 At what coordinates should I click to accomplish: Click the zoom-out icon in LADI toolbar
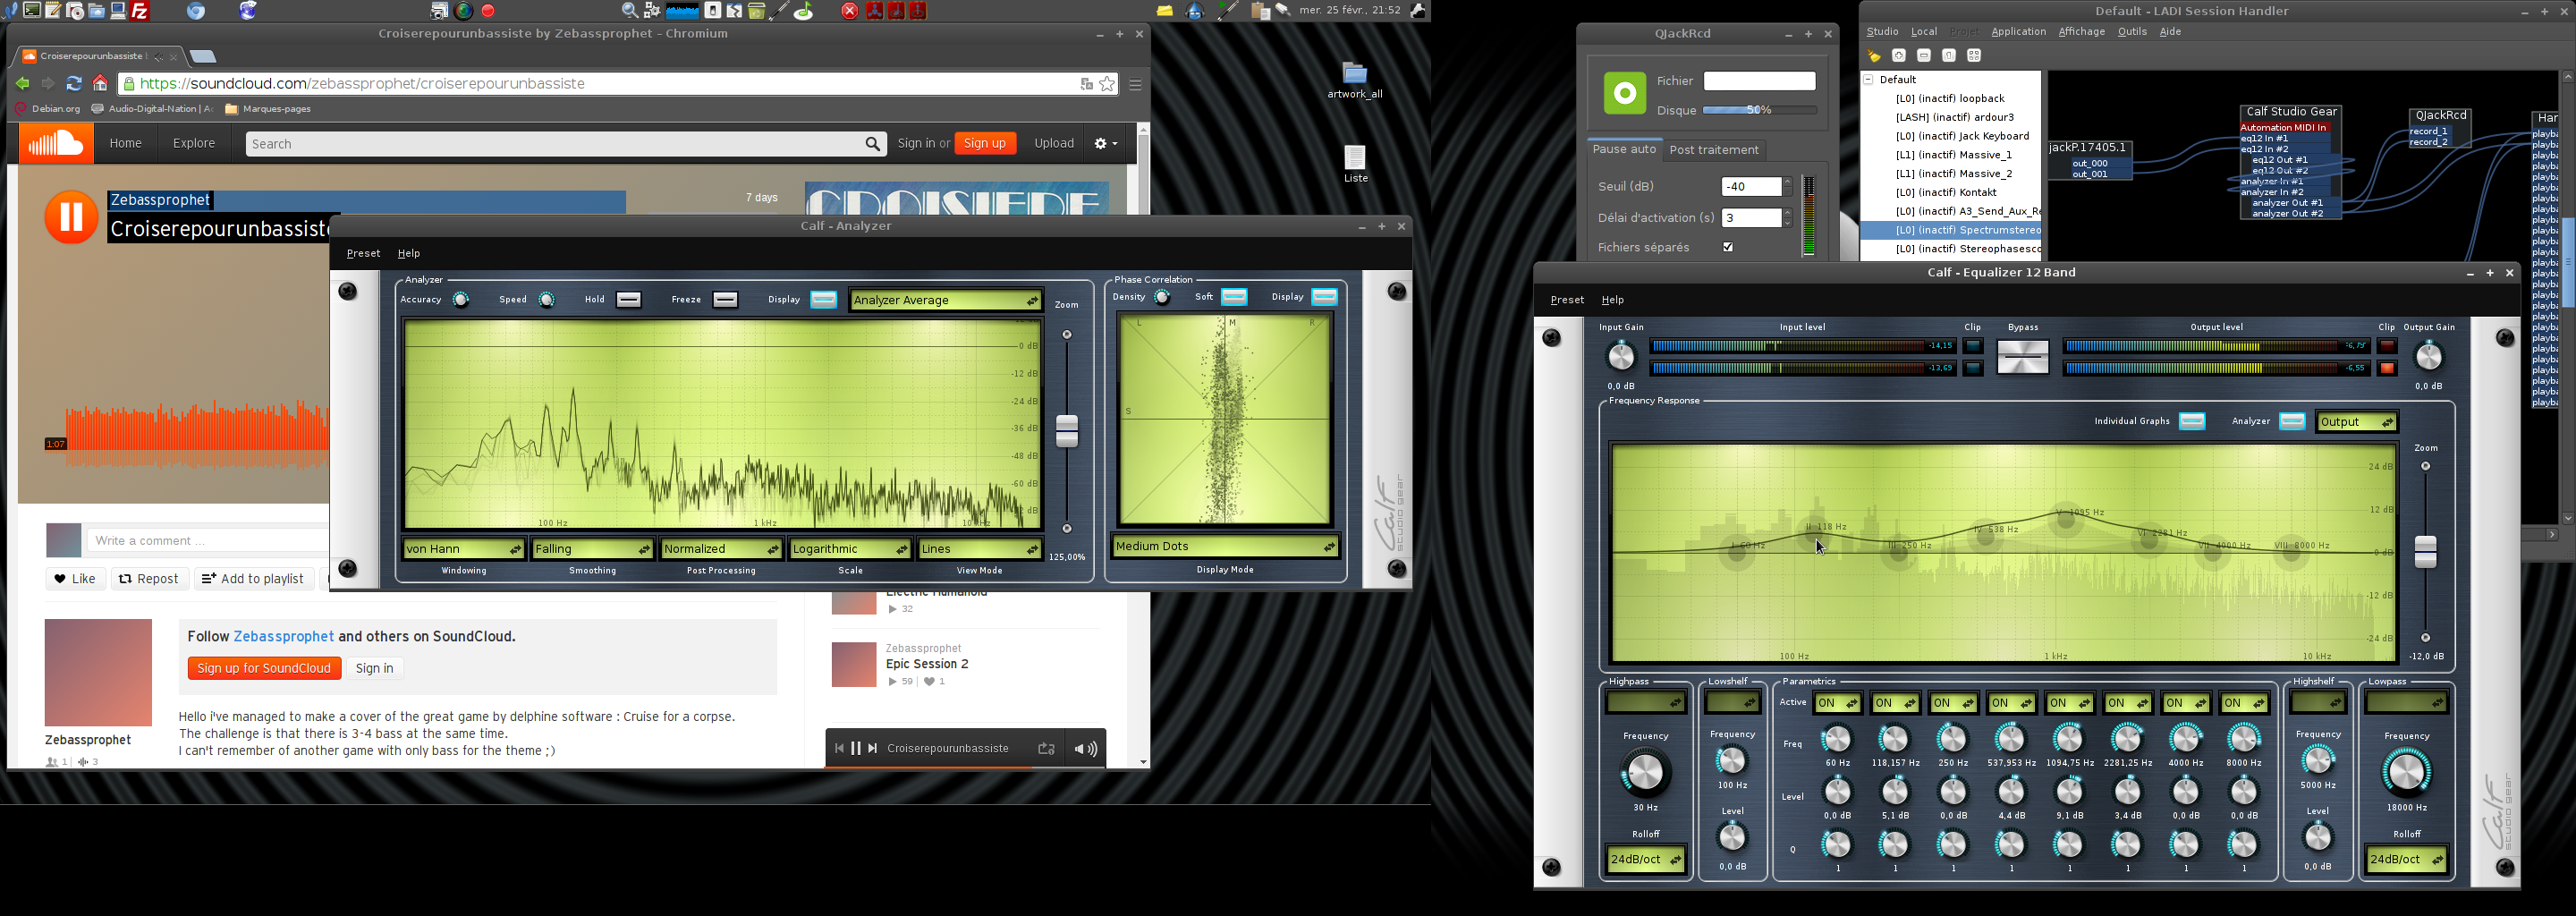pos(1924,56)
